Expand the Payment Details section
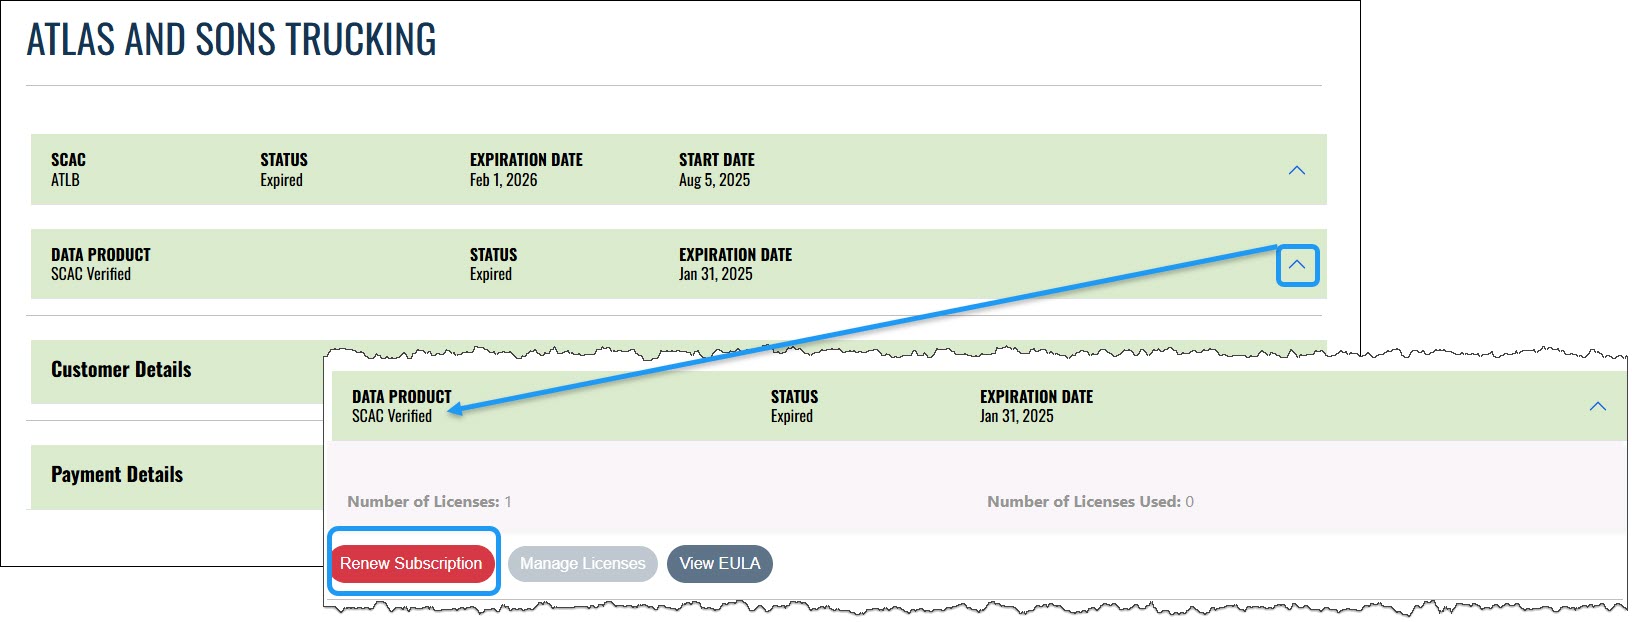 117,475
